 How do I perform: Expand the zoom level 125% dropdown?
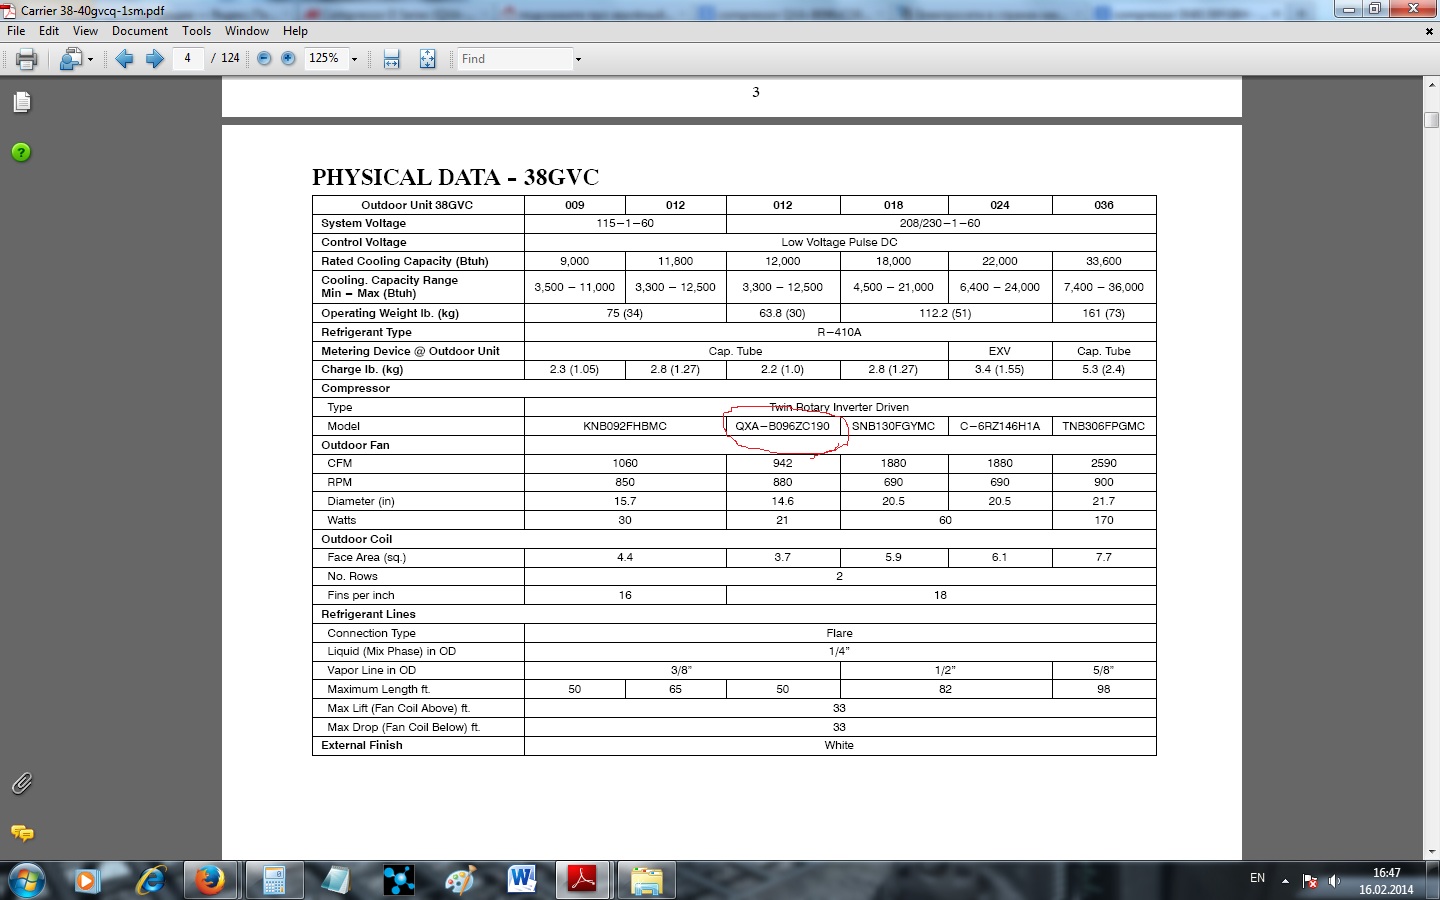coord(354,59)
